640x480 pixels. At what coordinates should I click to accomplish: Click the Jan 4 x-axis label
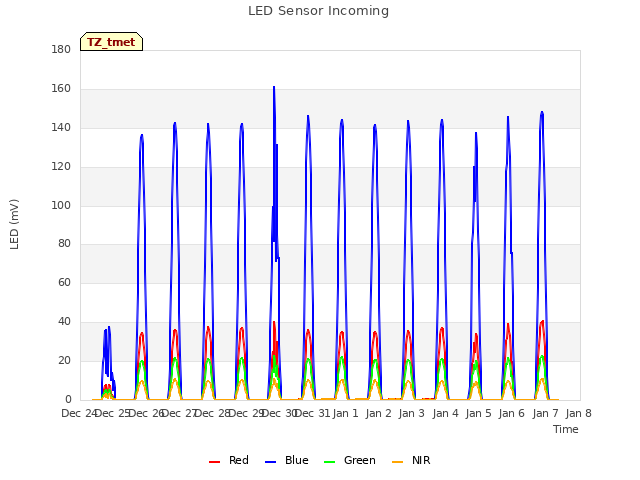pyautogui.click(x=445, y=413)
